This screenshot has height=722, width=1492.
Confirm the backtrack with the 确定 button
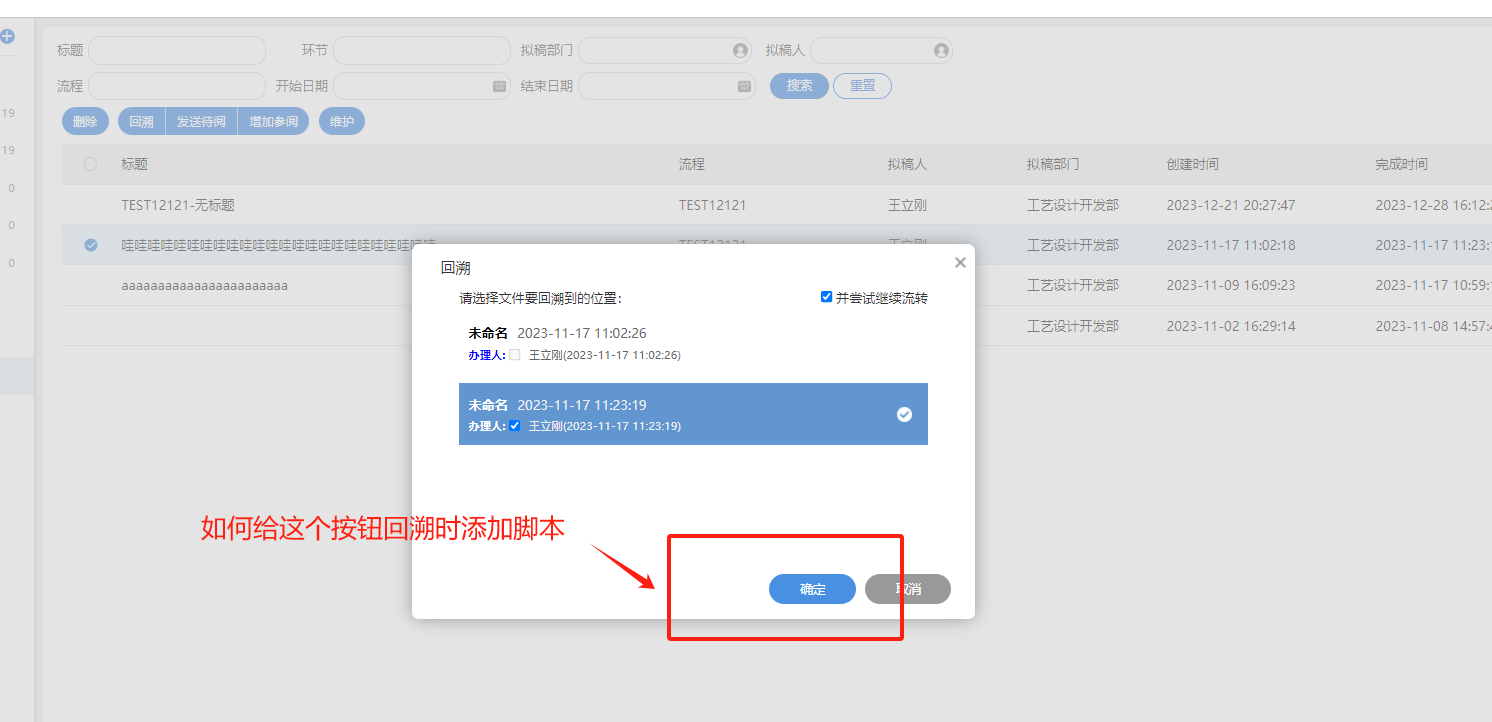pyautogui.click(x=812, y=589)
